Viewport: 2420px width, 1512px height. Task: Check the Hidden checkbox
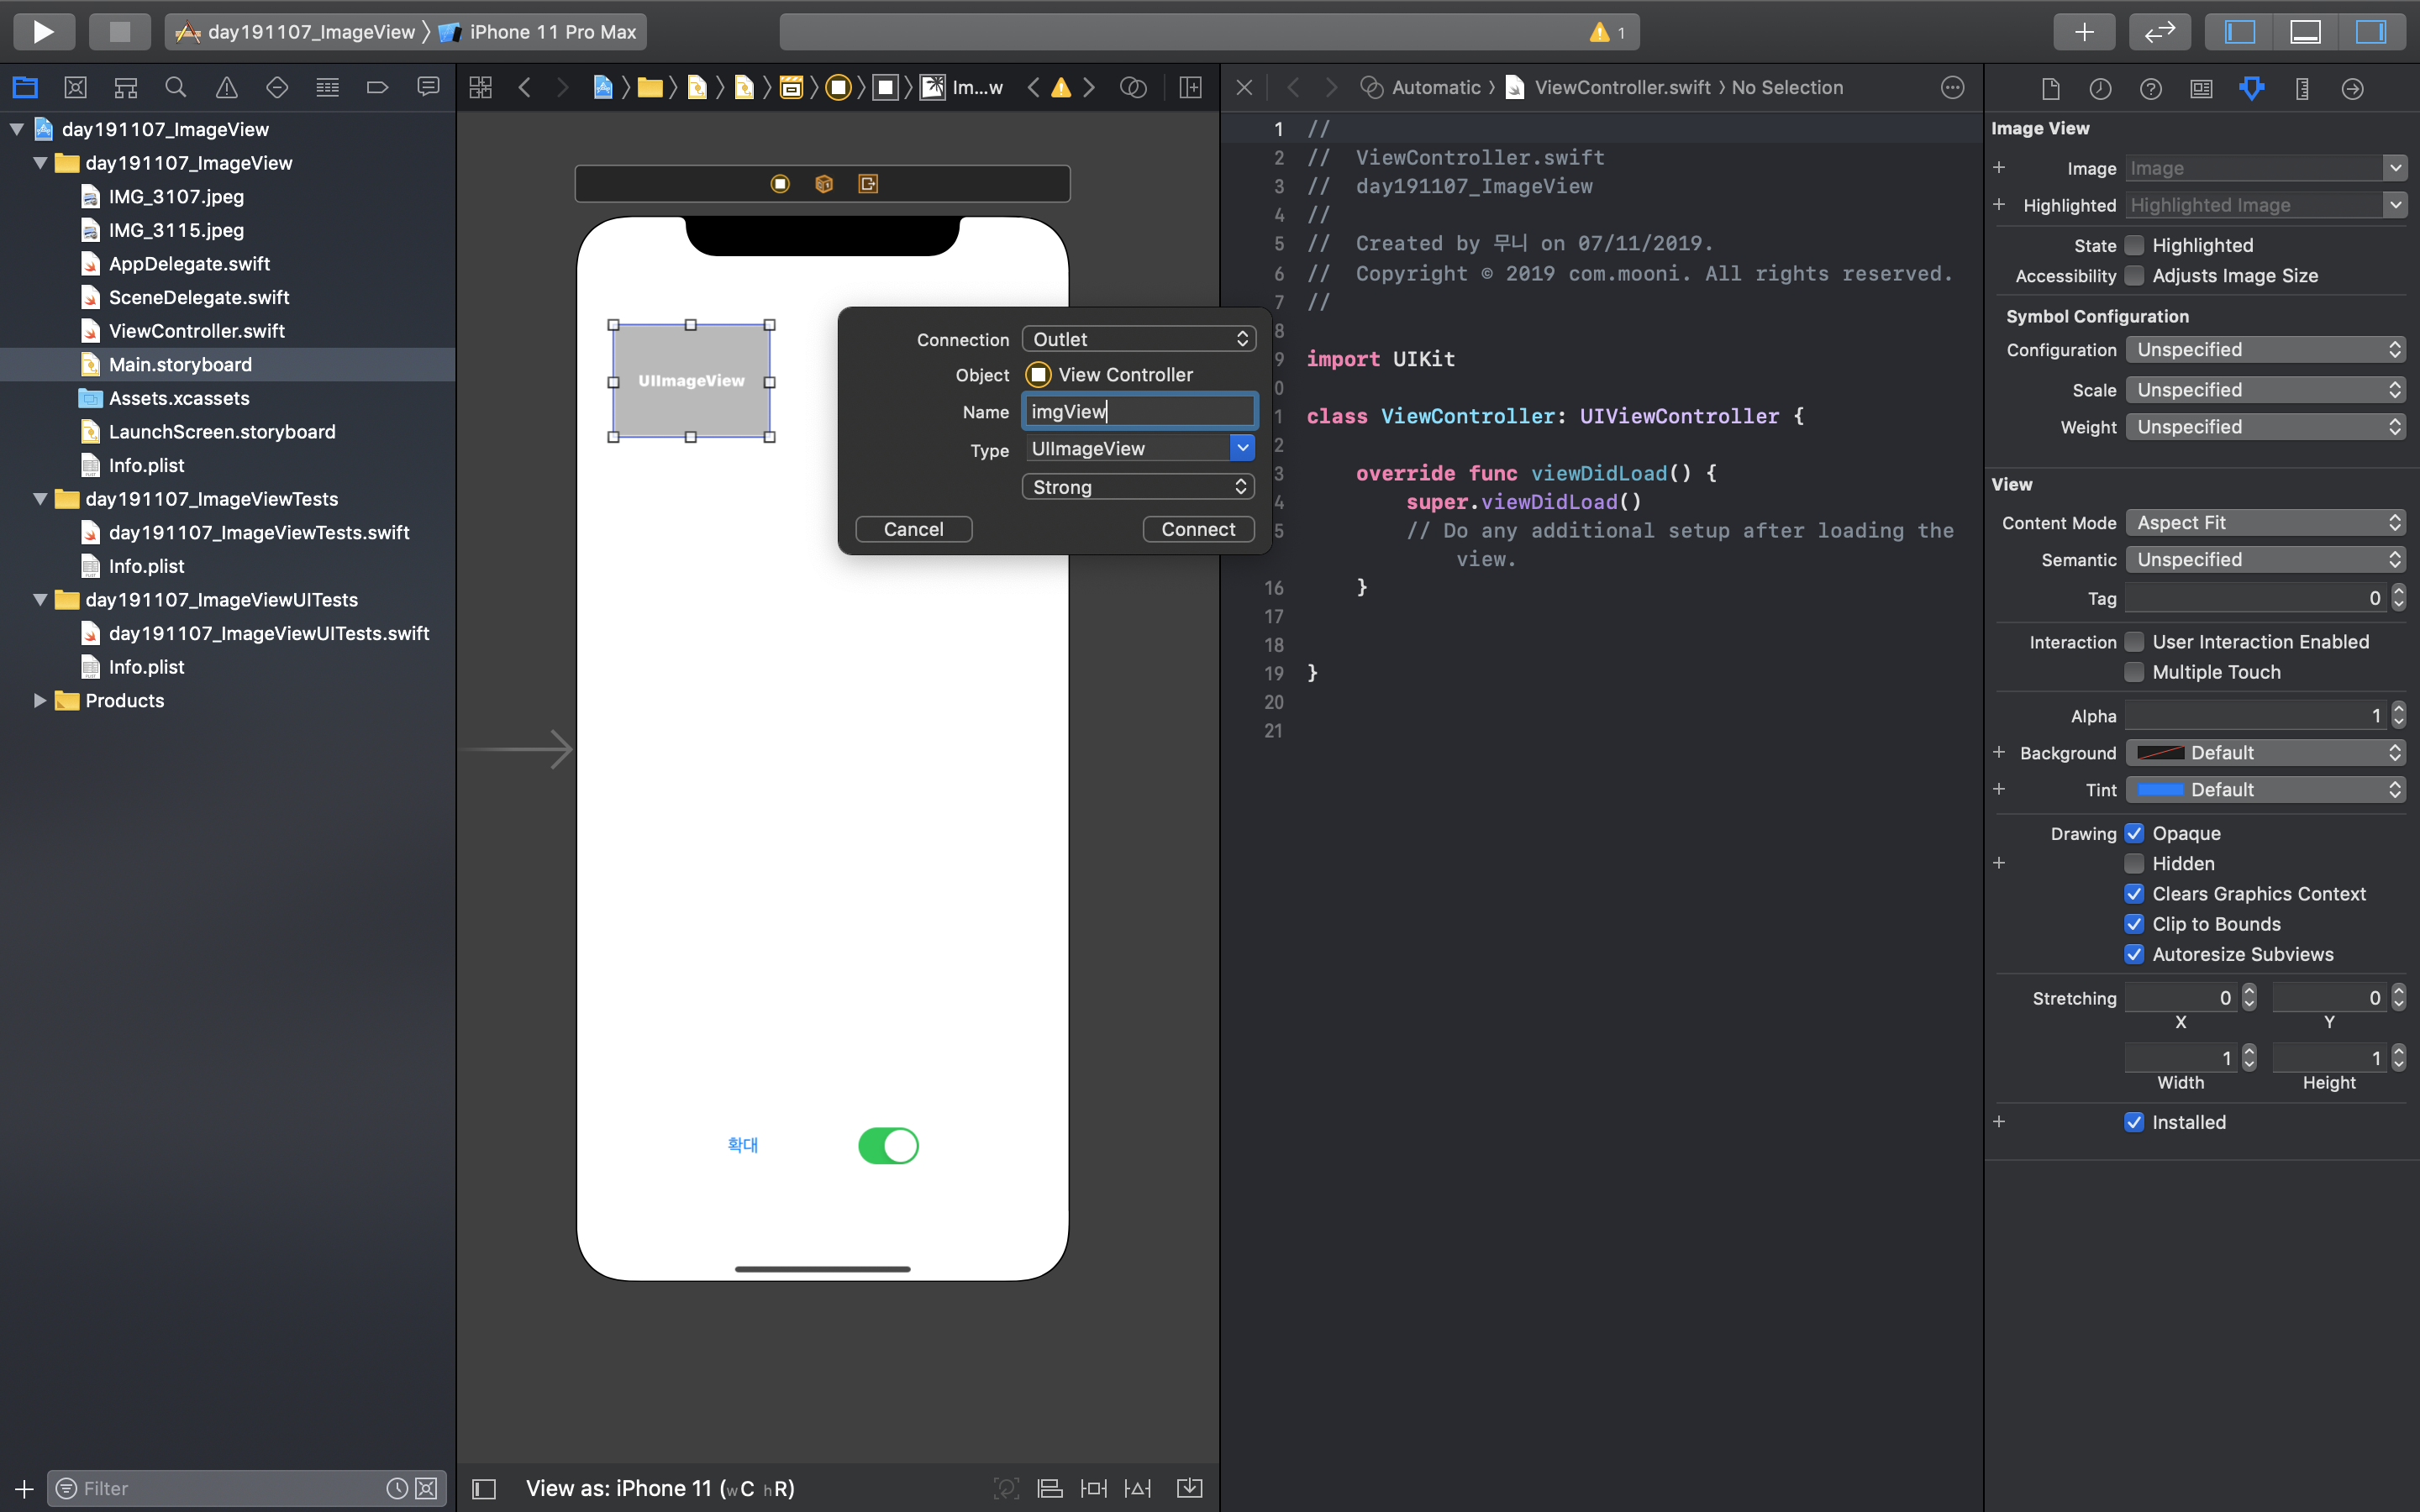[2134, 864]
